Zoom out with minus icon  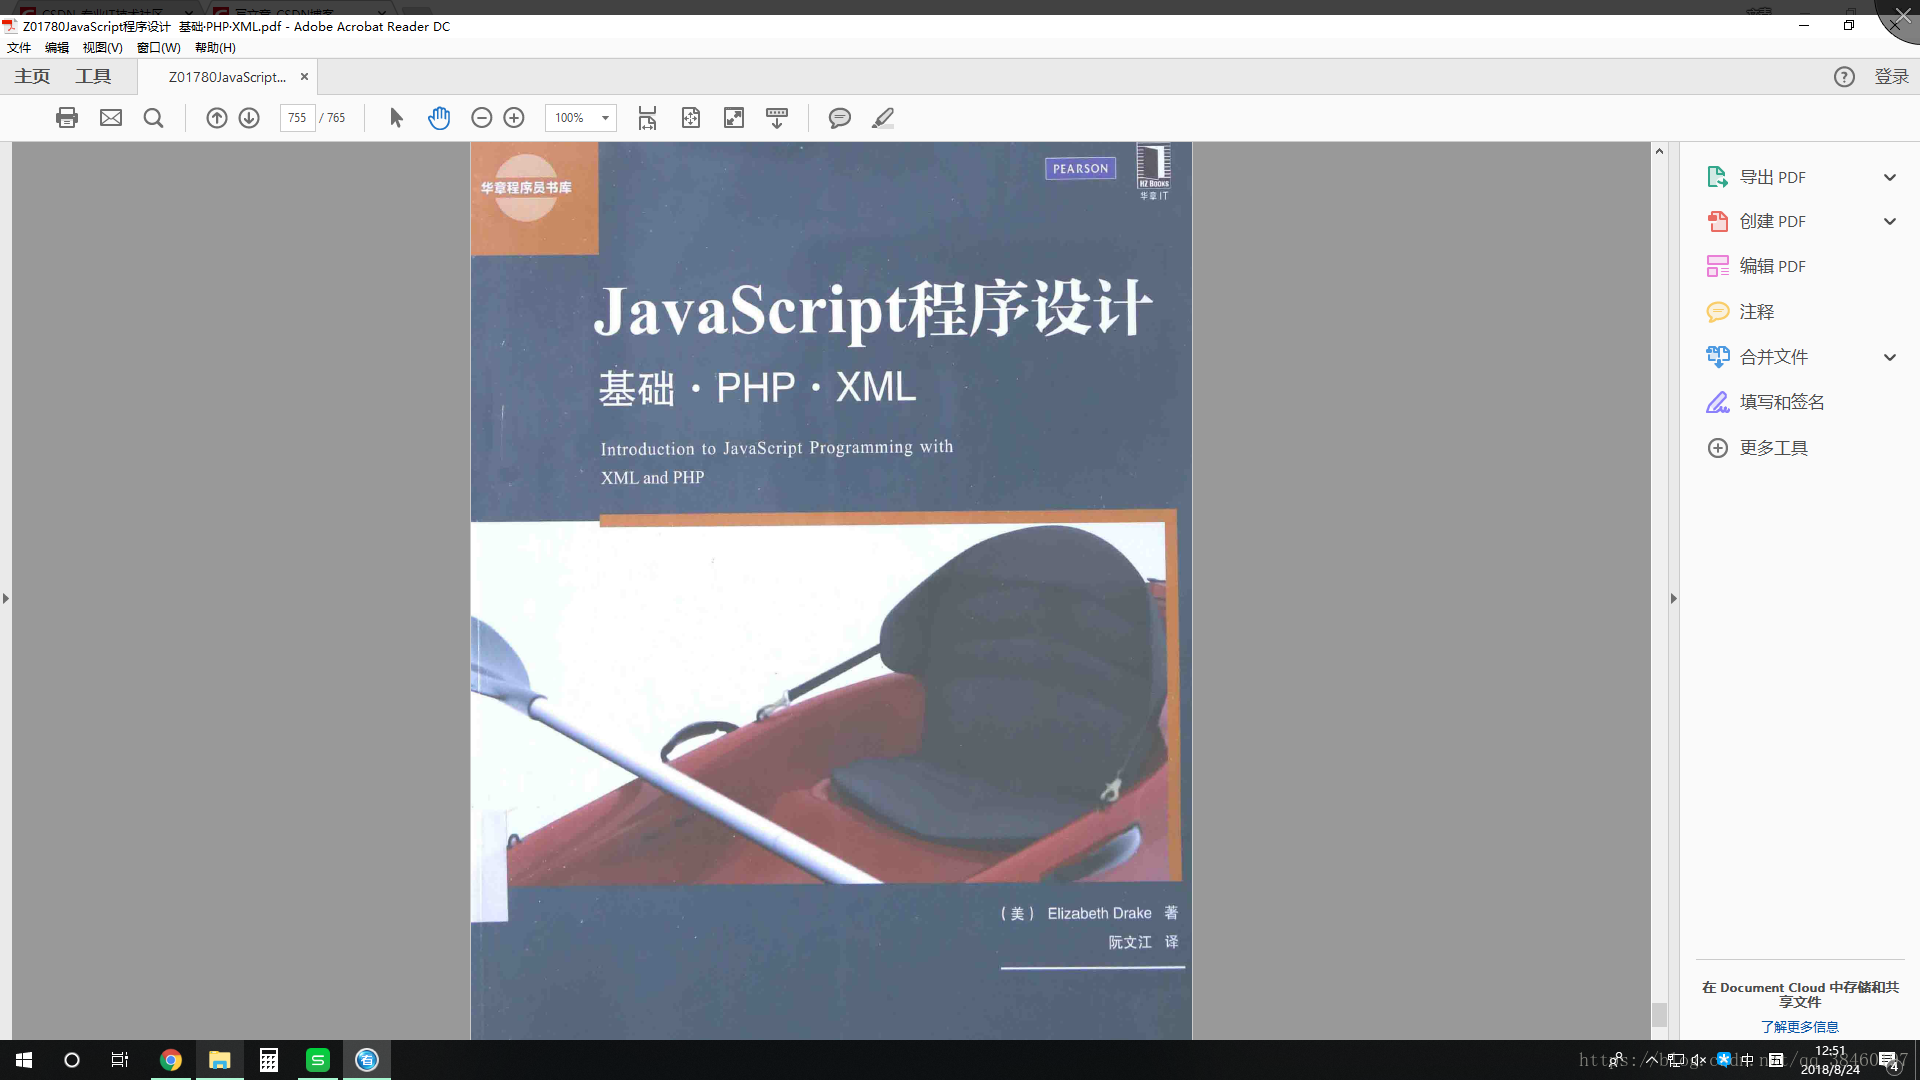481,118
